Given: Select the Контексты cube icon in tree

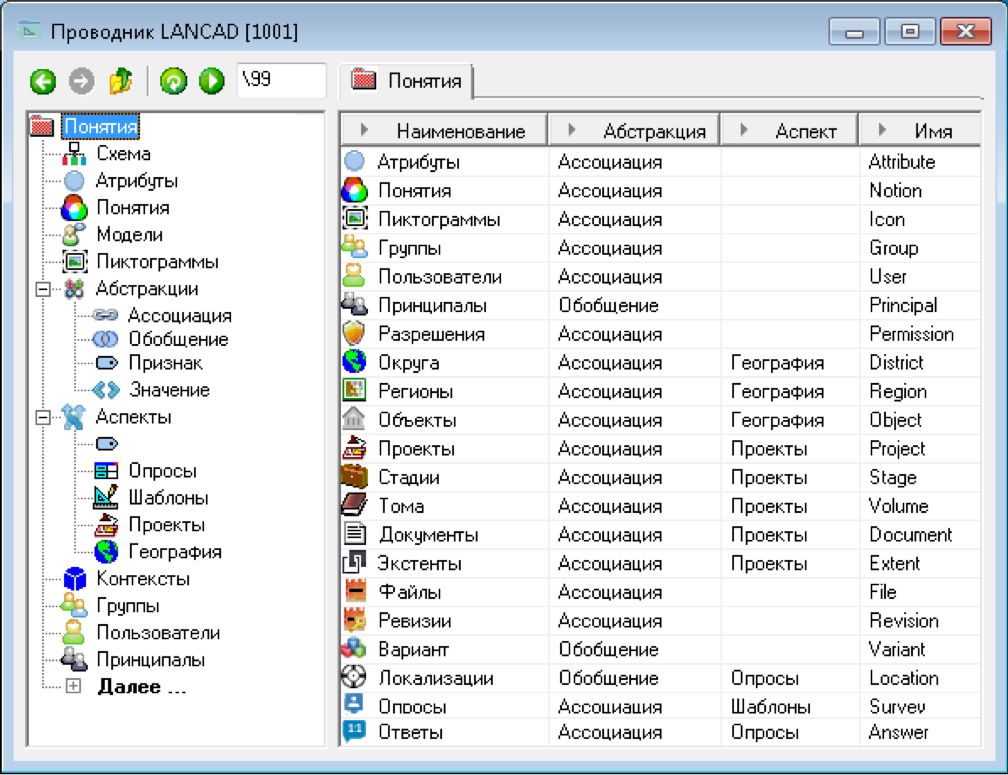Looking at the screenshot, I should click(75, 578).
